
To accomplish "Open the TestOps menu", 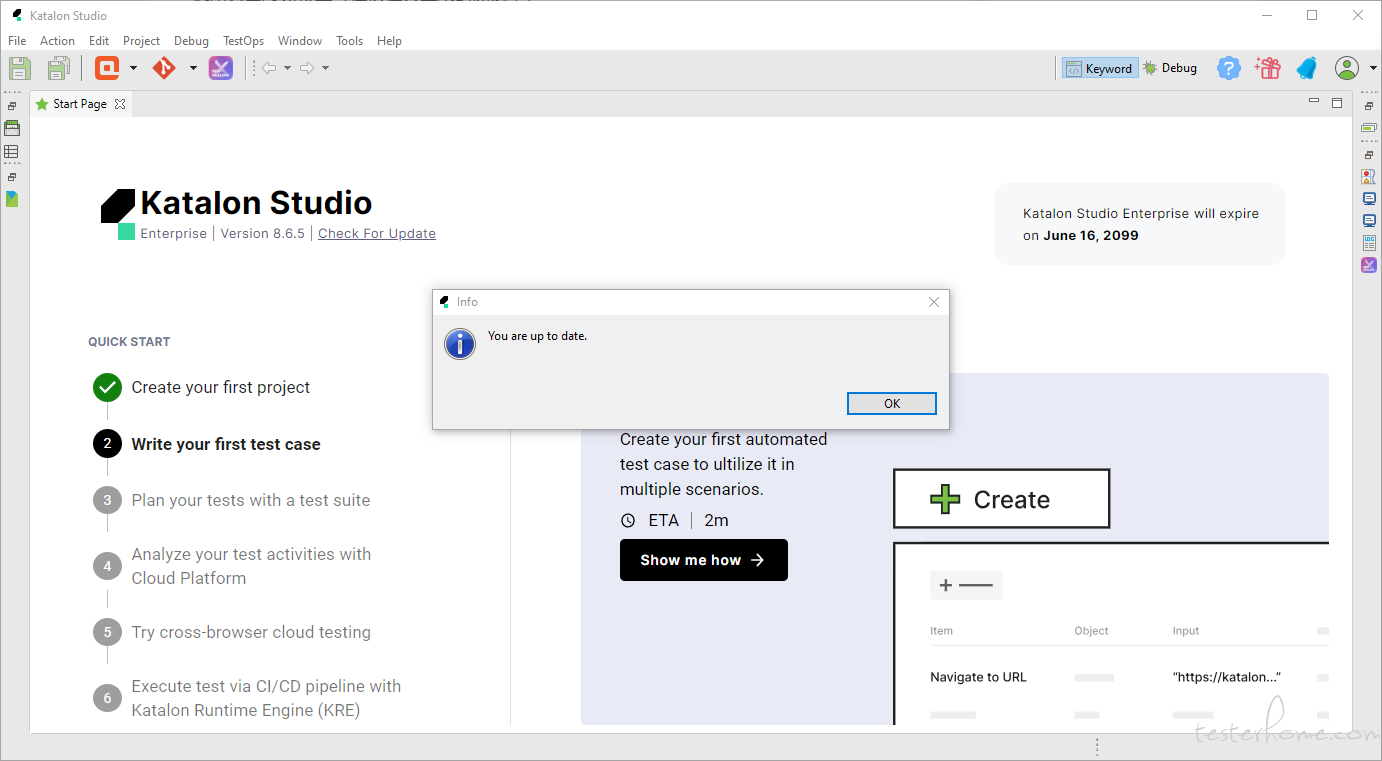I will click(243, 41).
